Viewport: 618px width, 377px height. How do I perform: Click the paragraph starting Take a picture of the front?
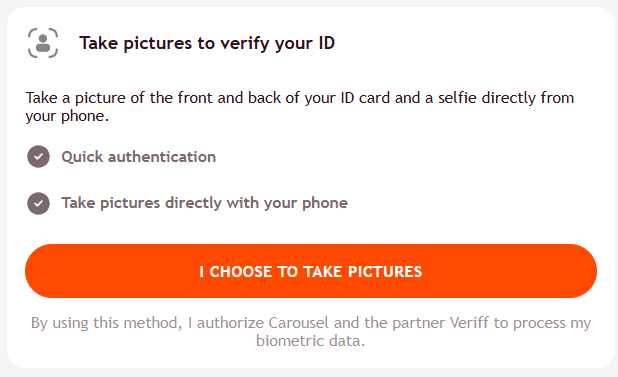click(x=300, y=107)
